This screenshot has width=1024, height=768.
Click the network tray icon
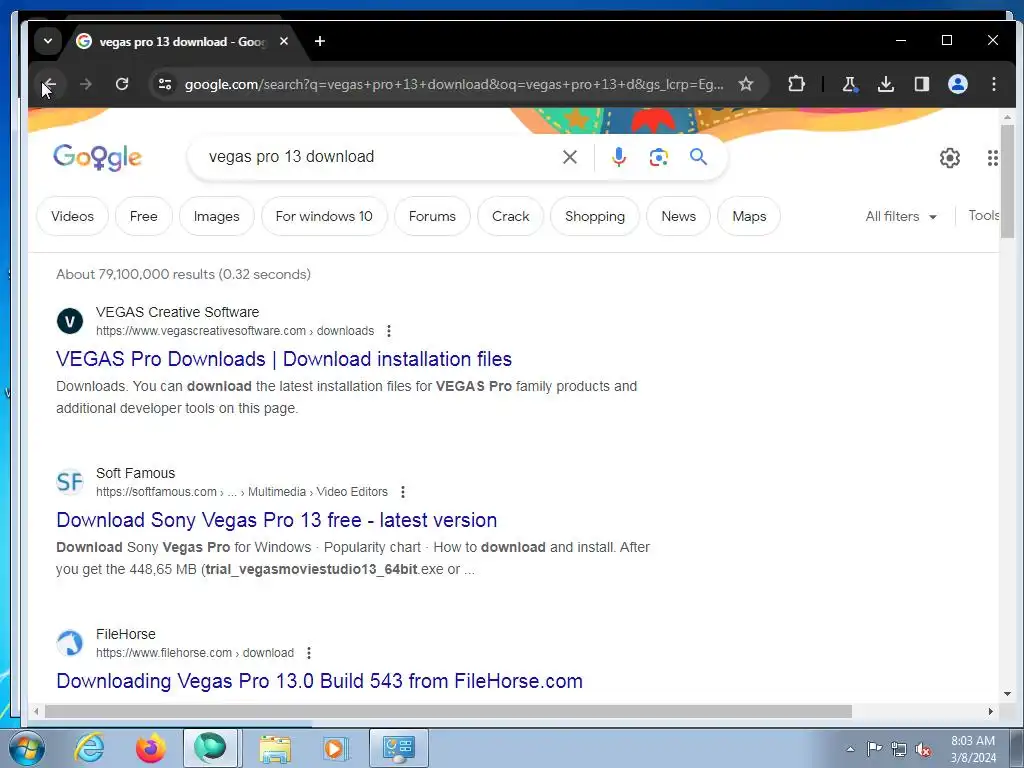(x=899, y=750)
